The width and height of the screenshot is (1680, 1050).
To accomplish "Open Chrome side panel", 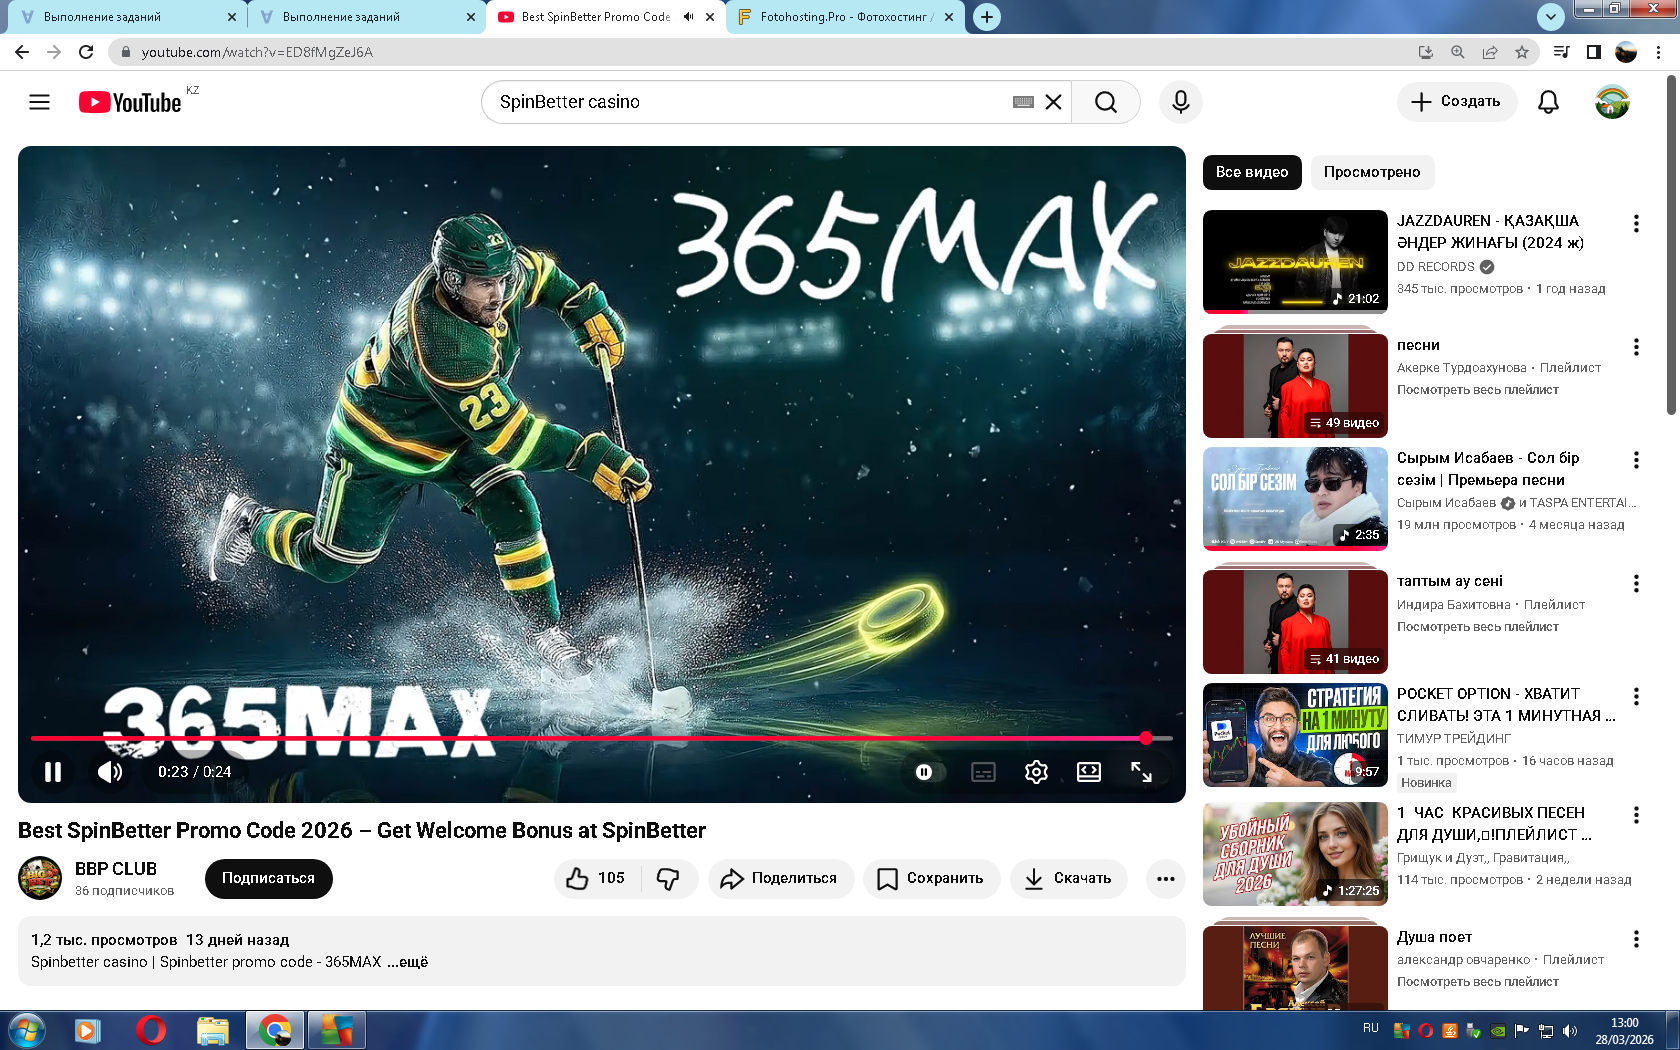I will [1594, 52].
